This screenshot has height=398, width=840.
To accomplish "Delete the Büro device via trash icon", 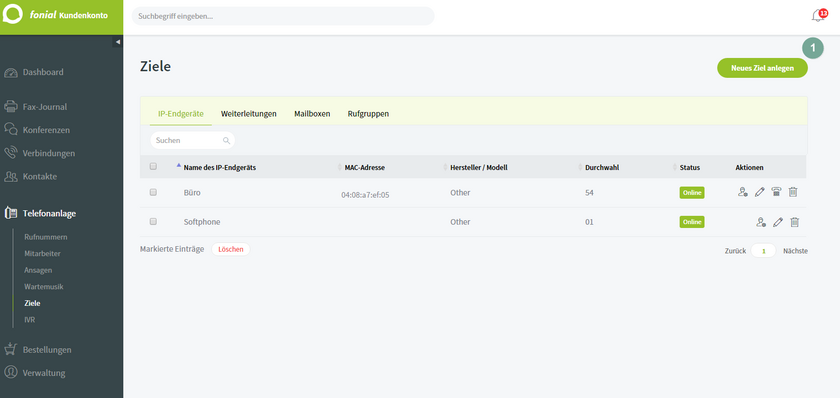I will [x=793, y=192].
